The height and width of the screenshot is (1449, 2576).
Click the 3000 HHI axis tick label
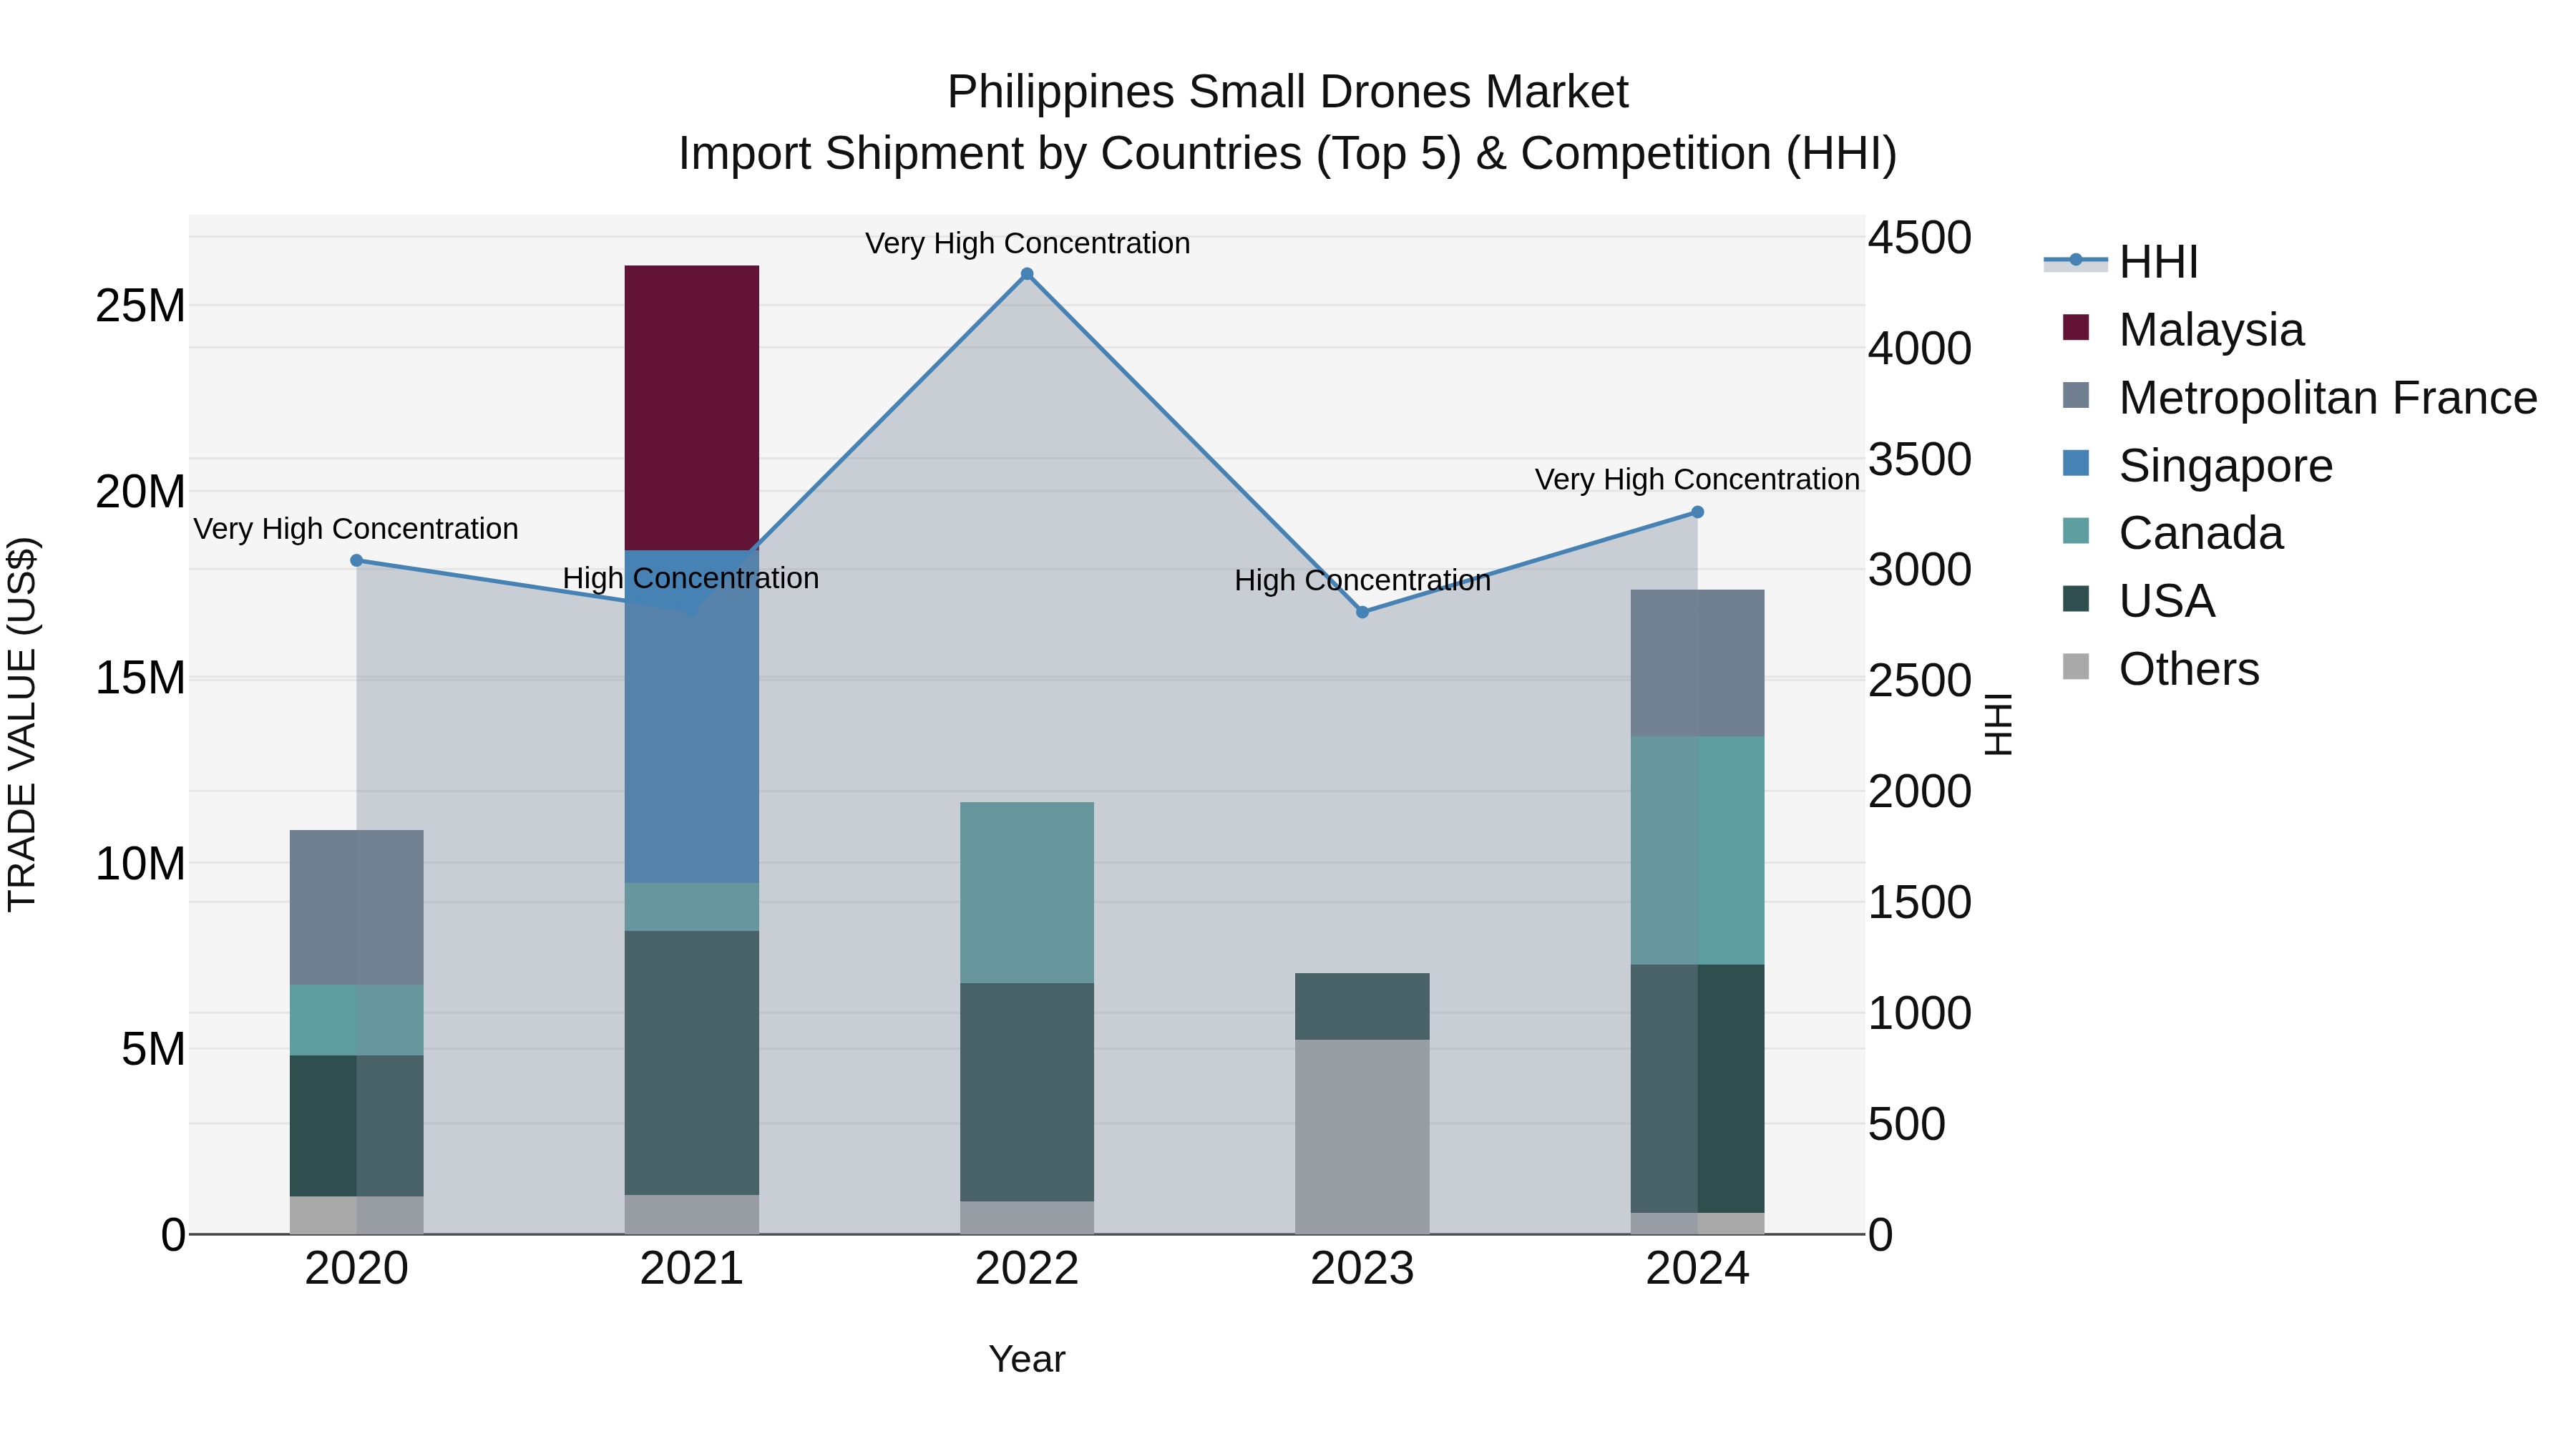tap(1920, 570)
